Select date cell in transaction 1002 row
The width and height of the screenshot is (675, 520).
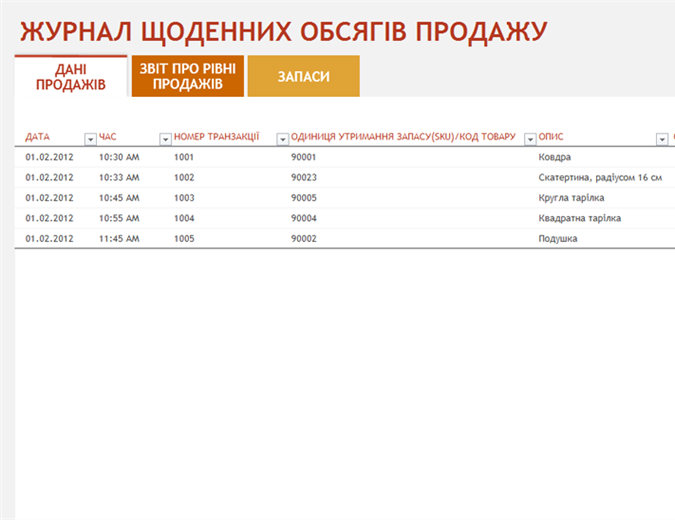click(50, 177)
